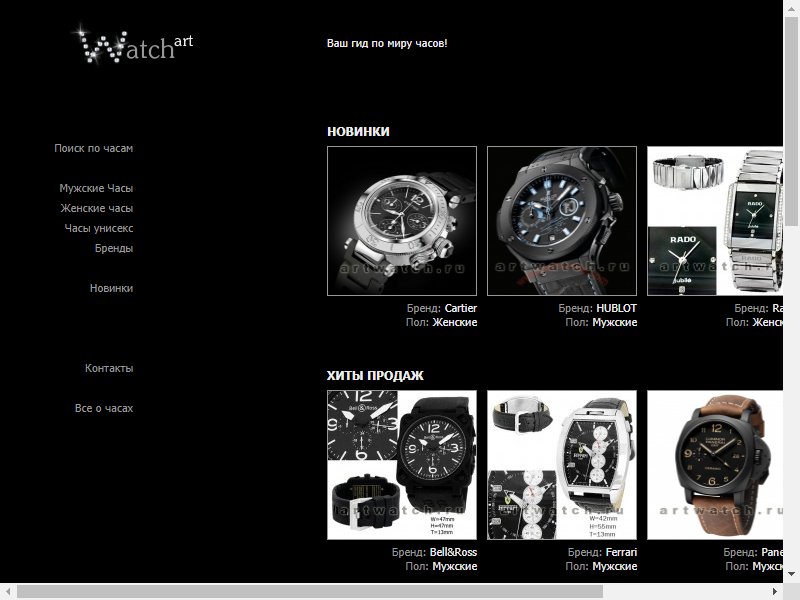Click the vertical scrollbar thumb

point(791,121)
